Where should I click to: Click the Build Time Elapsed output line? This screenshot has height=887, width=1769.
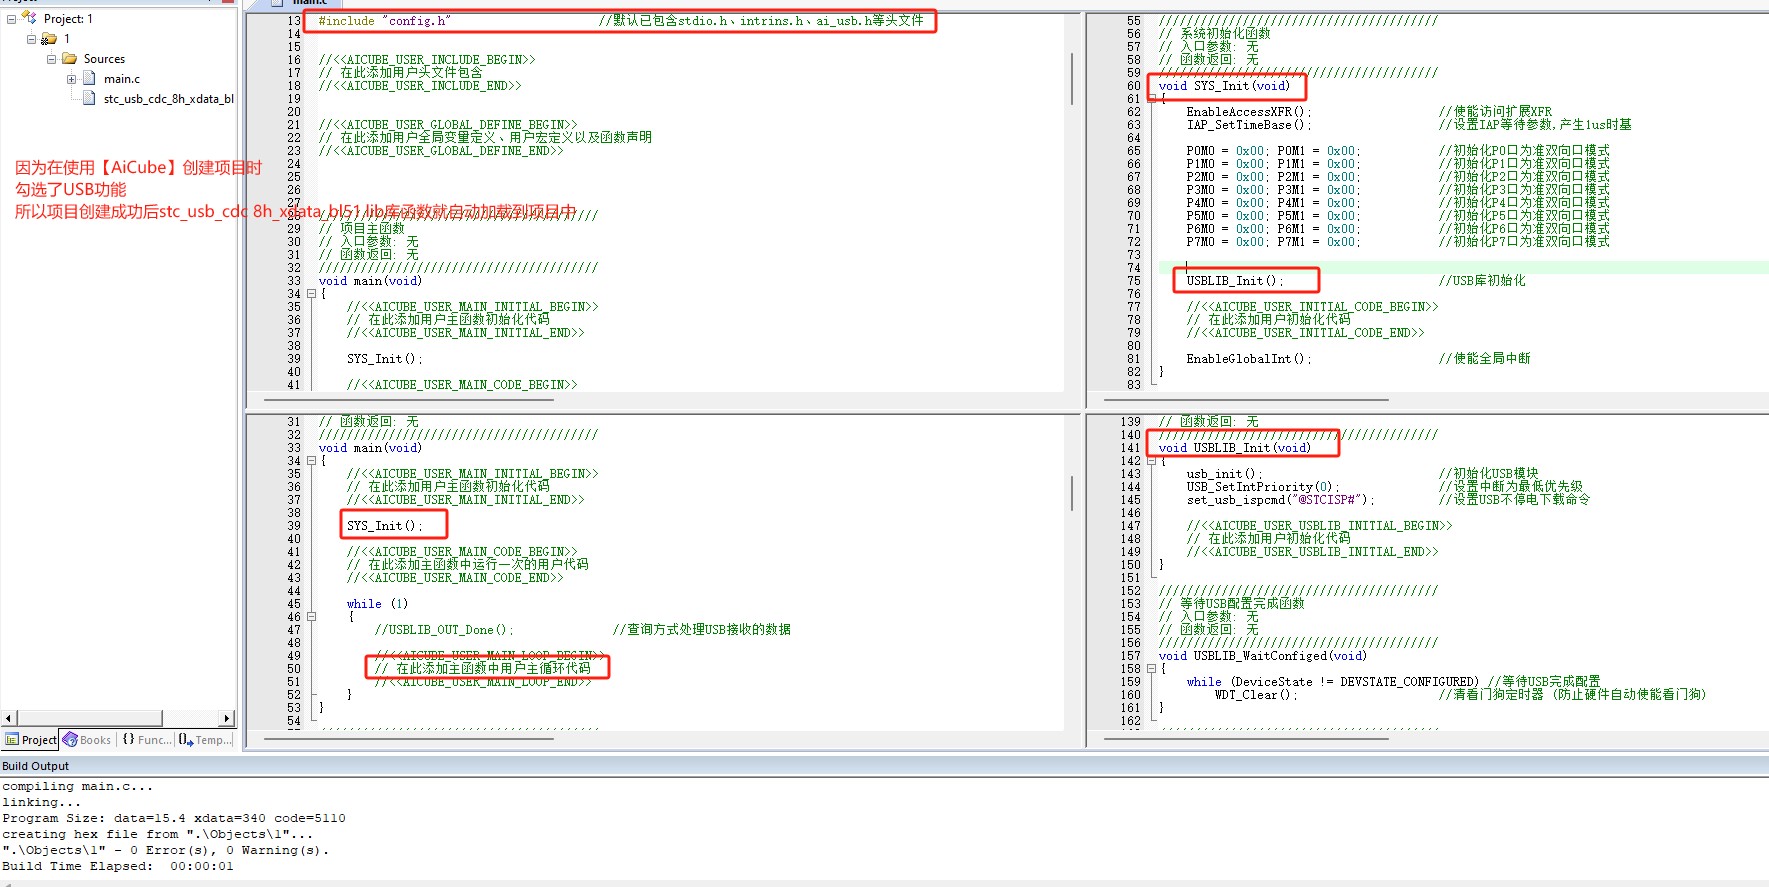pos(118,866)
